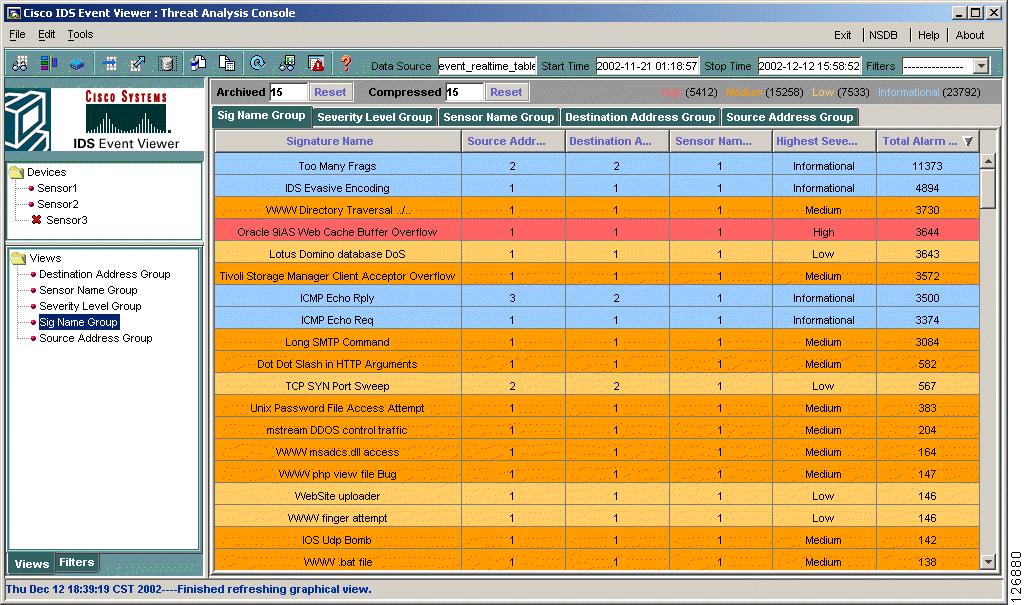This screenshot has width=1025, height=605.
Task: Click the blue sensor device icon
Action: (77, 64)
